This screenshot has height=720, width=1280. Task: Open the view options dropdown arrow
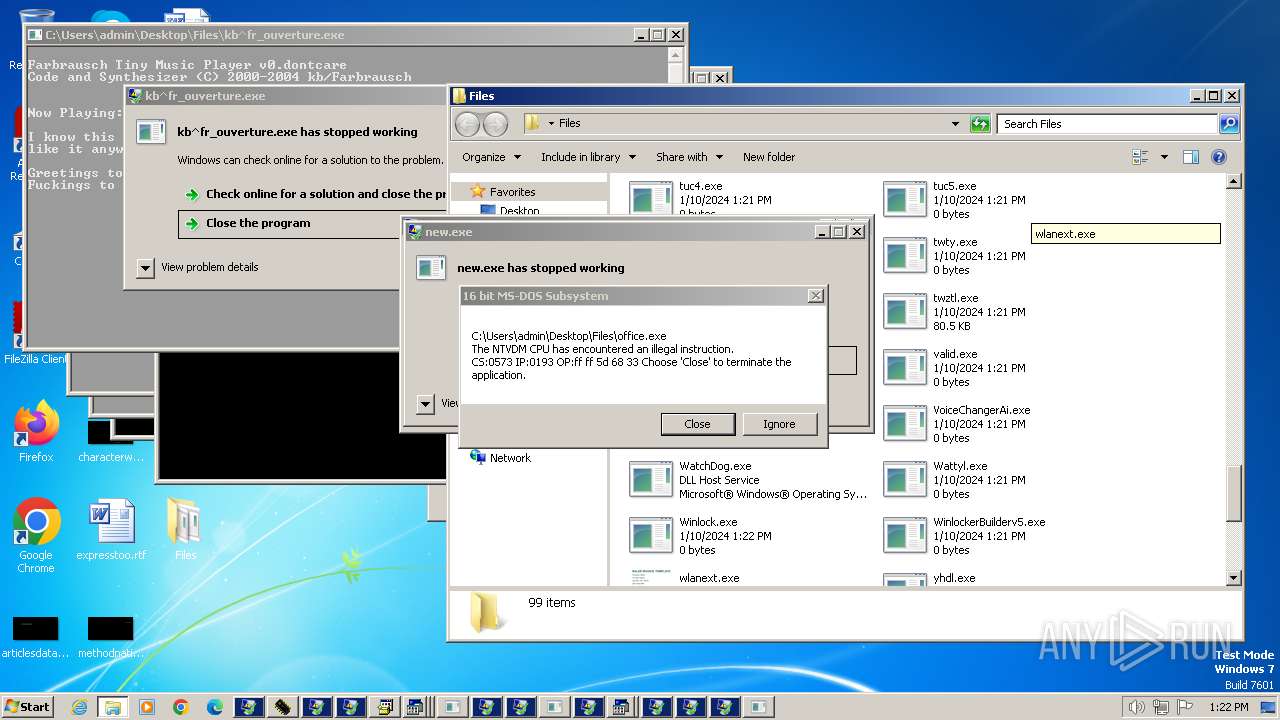coord(1164,157)
